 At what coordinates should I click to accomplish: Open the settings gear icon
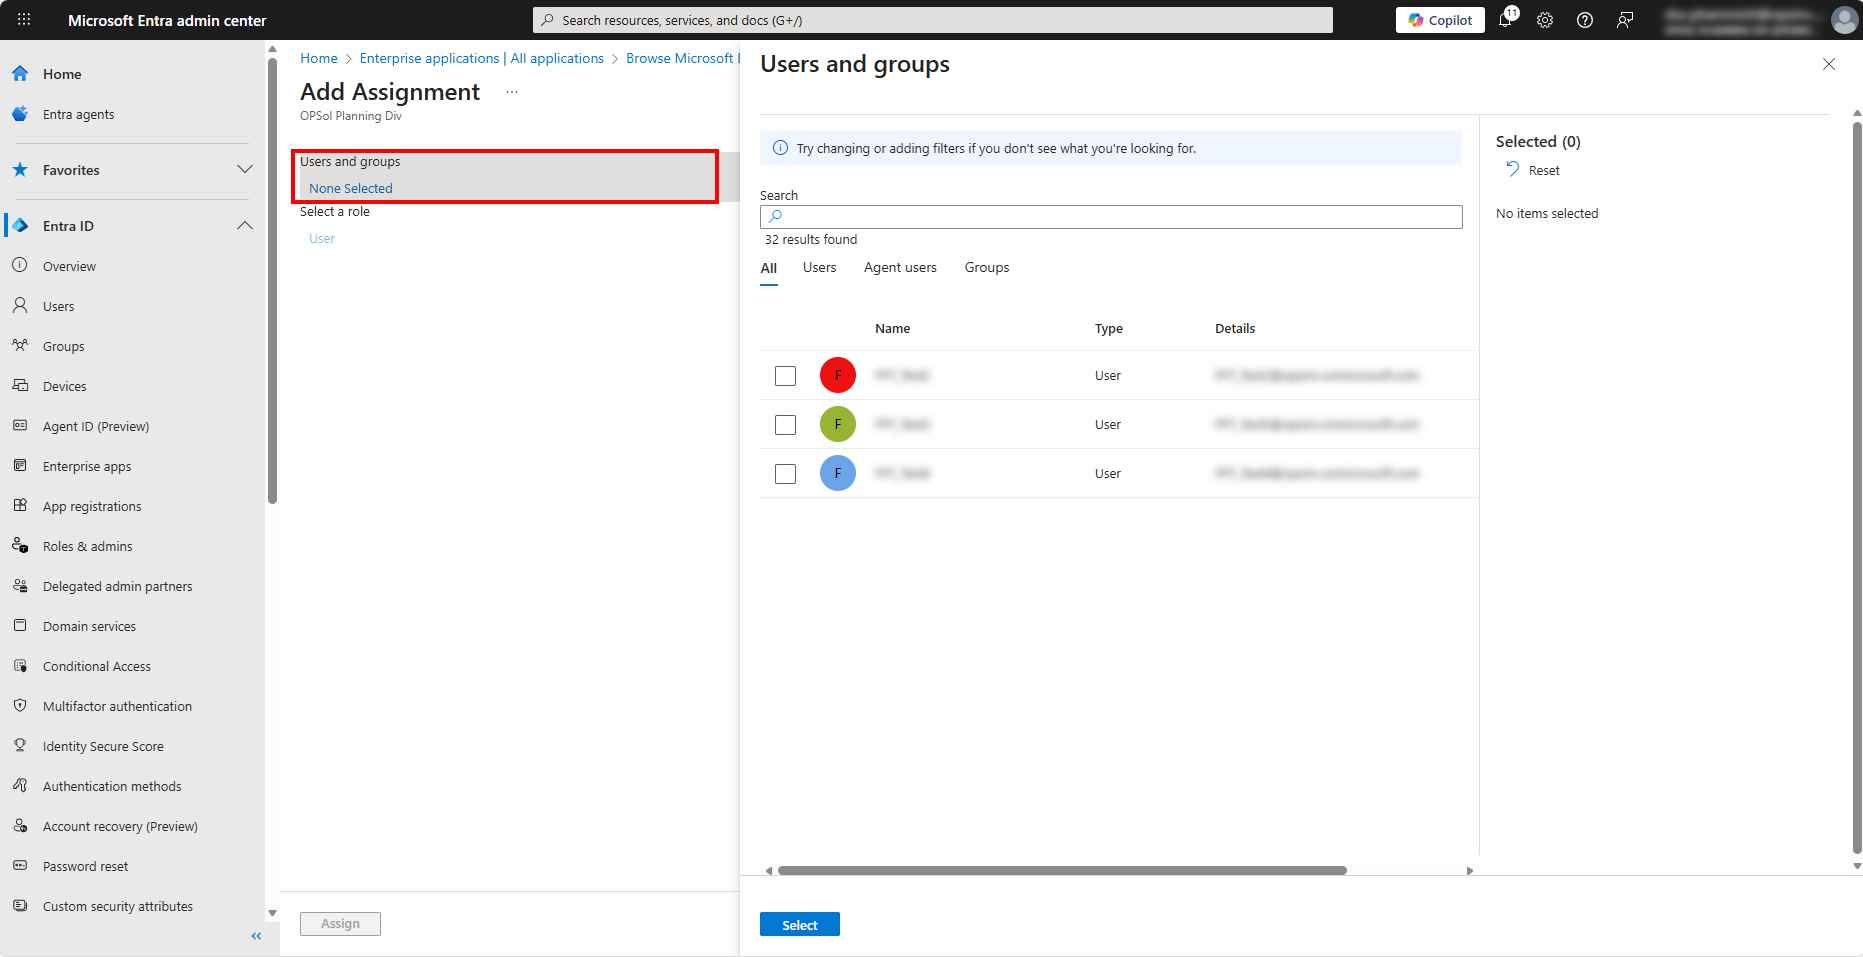(1545, 20)
